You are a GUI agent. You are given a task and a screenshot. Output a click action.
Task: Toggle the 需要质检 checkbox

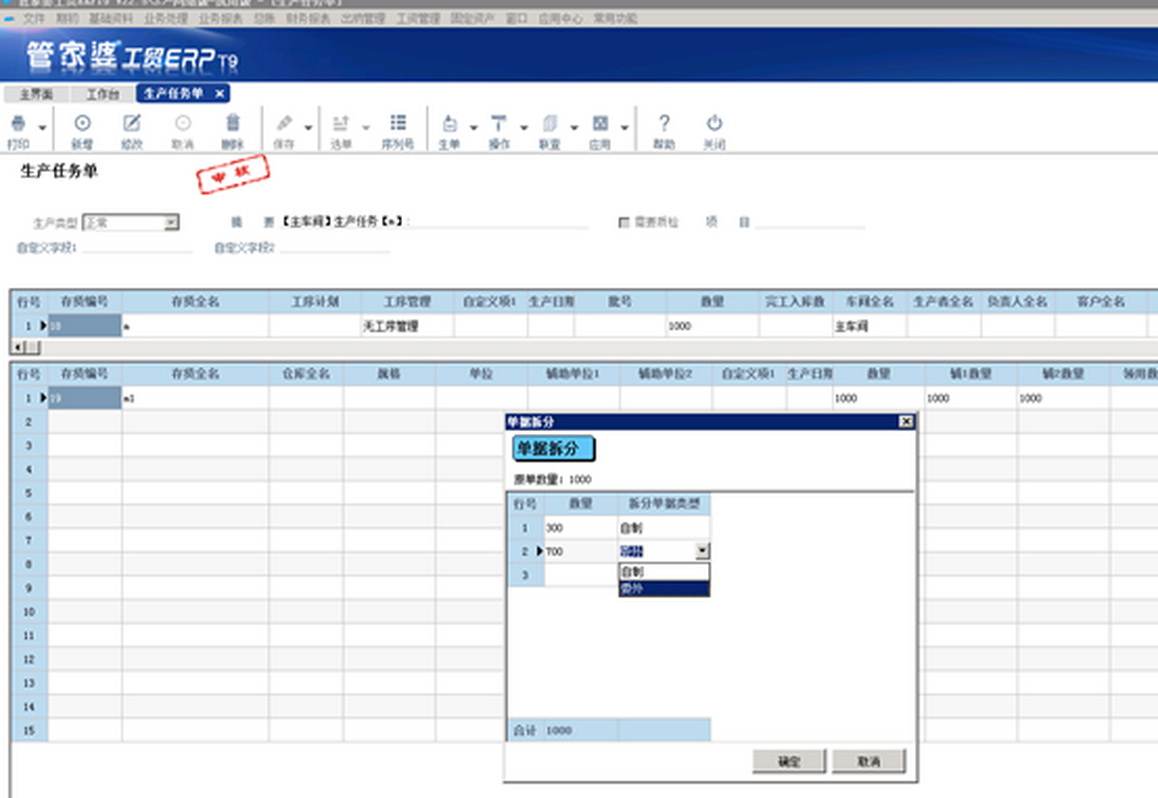tap(624, 223)
